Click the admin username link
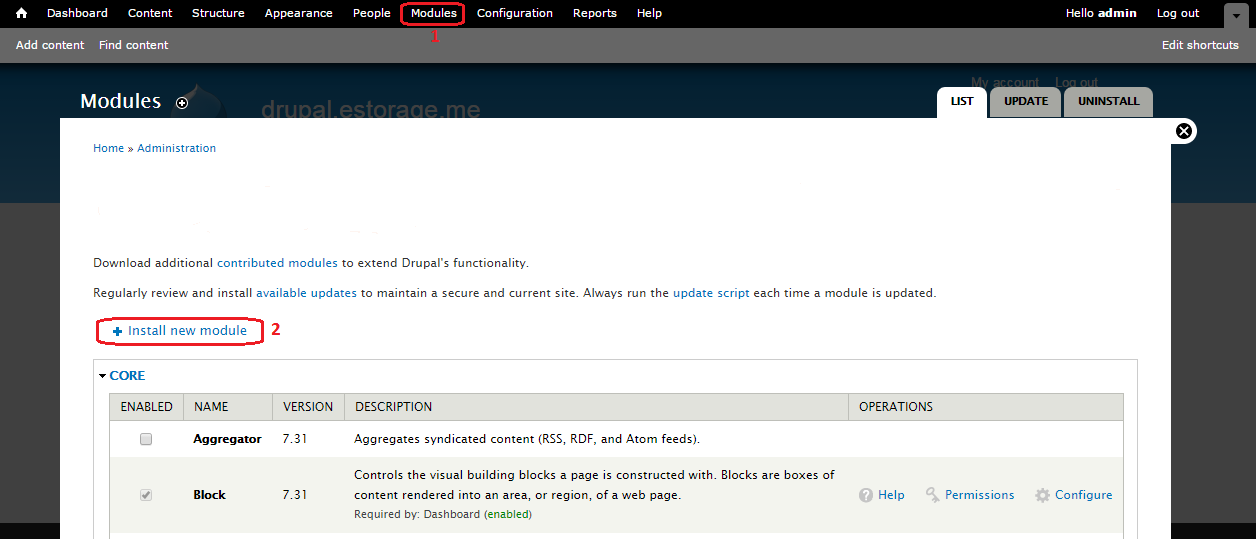 (1117, 13)
